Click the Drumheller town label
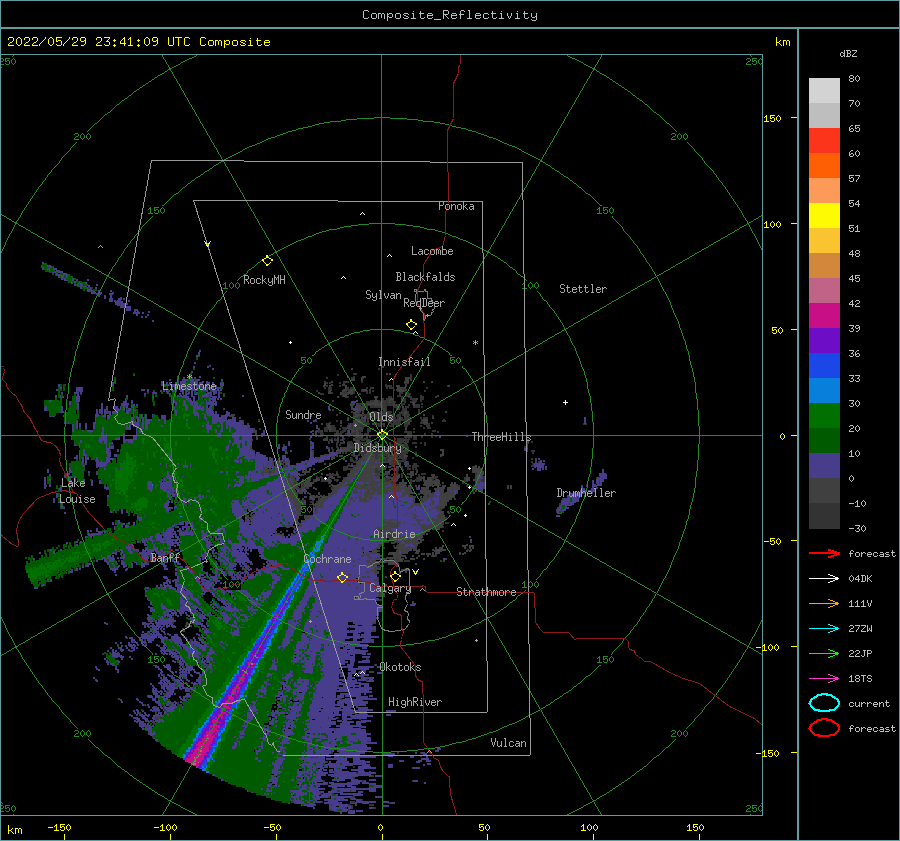The height and width of the screenshot is (841, 900). pos(586,493)
